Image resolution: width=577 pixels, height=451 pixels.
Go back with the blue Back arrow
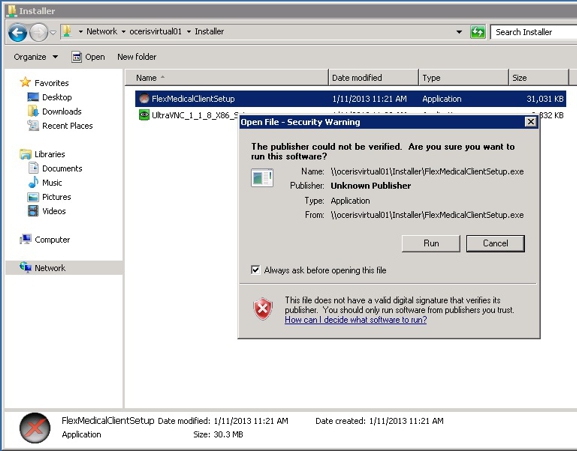point(18,32)
